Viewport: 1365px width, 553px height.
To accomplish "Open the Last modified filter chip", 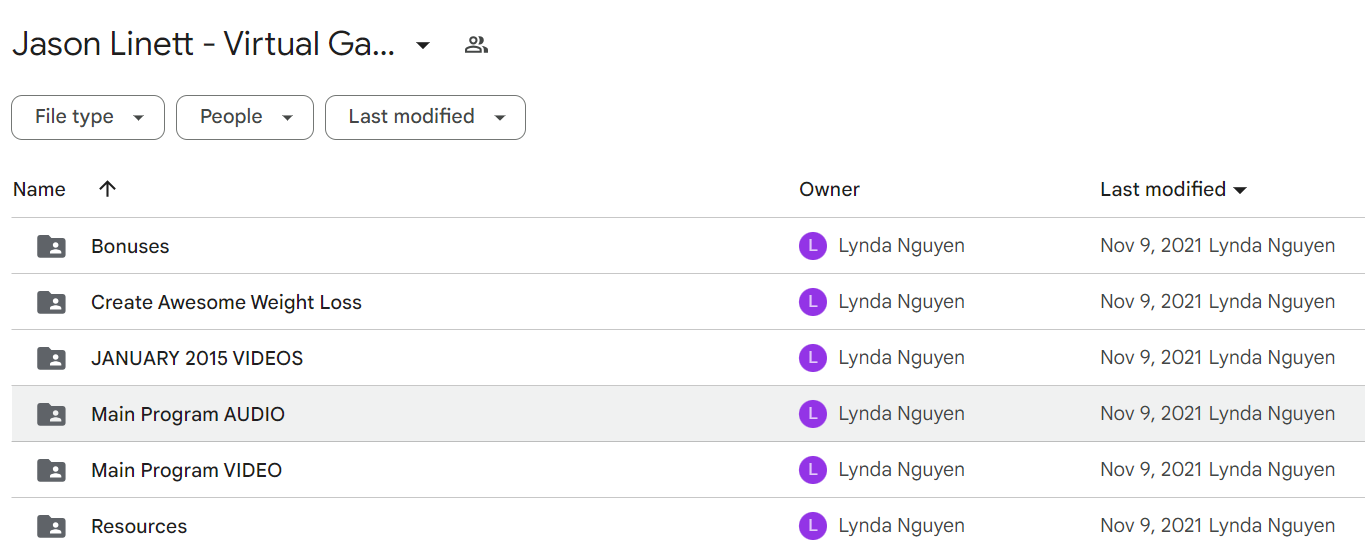I will [x=425, y=117].
